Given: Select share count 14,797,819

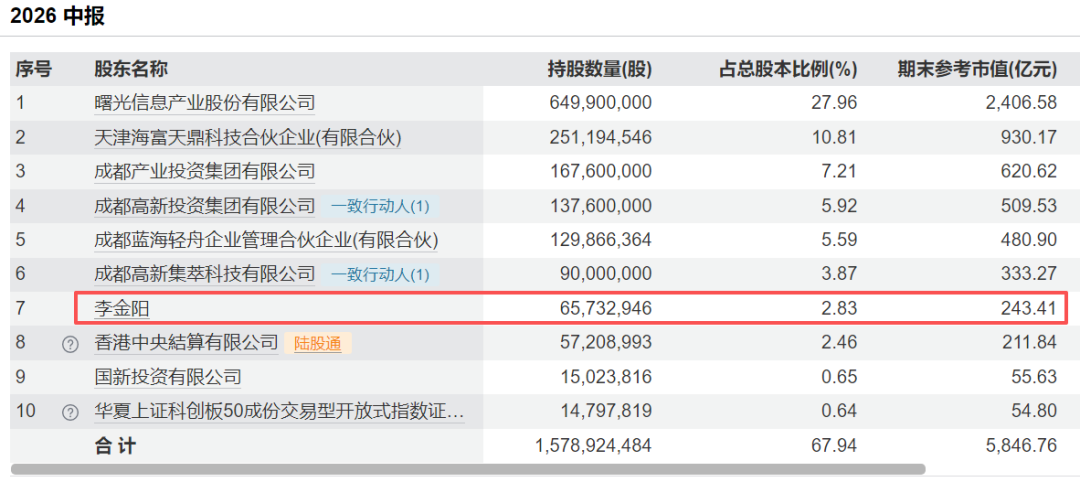Looking at the screenshot, I should coord(606,412).
